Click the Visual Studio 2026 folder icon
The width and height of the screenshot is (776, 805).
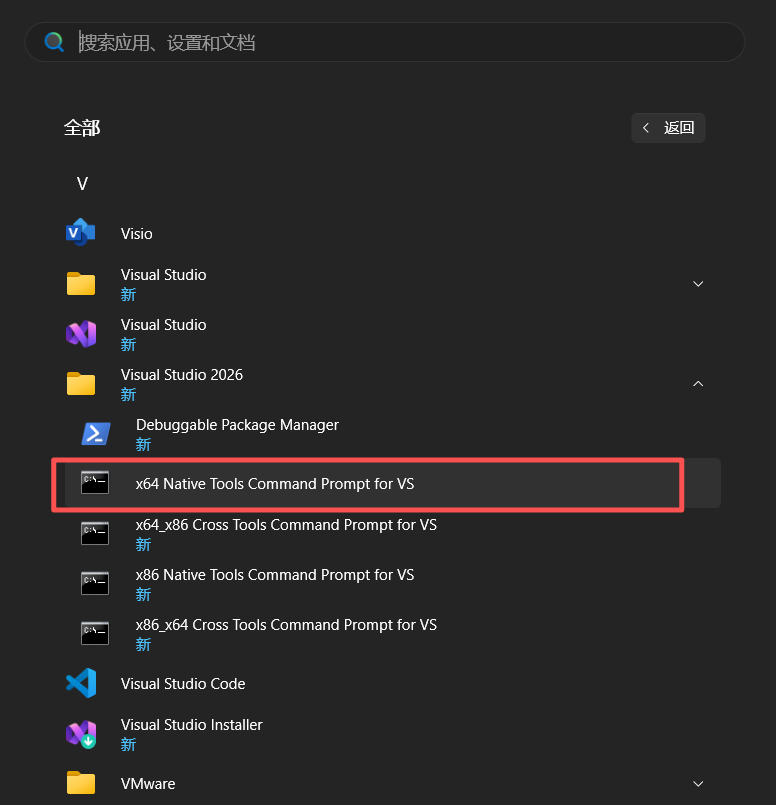coord(81,383)
